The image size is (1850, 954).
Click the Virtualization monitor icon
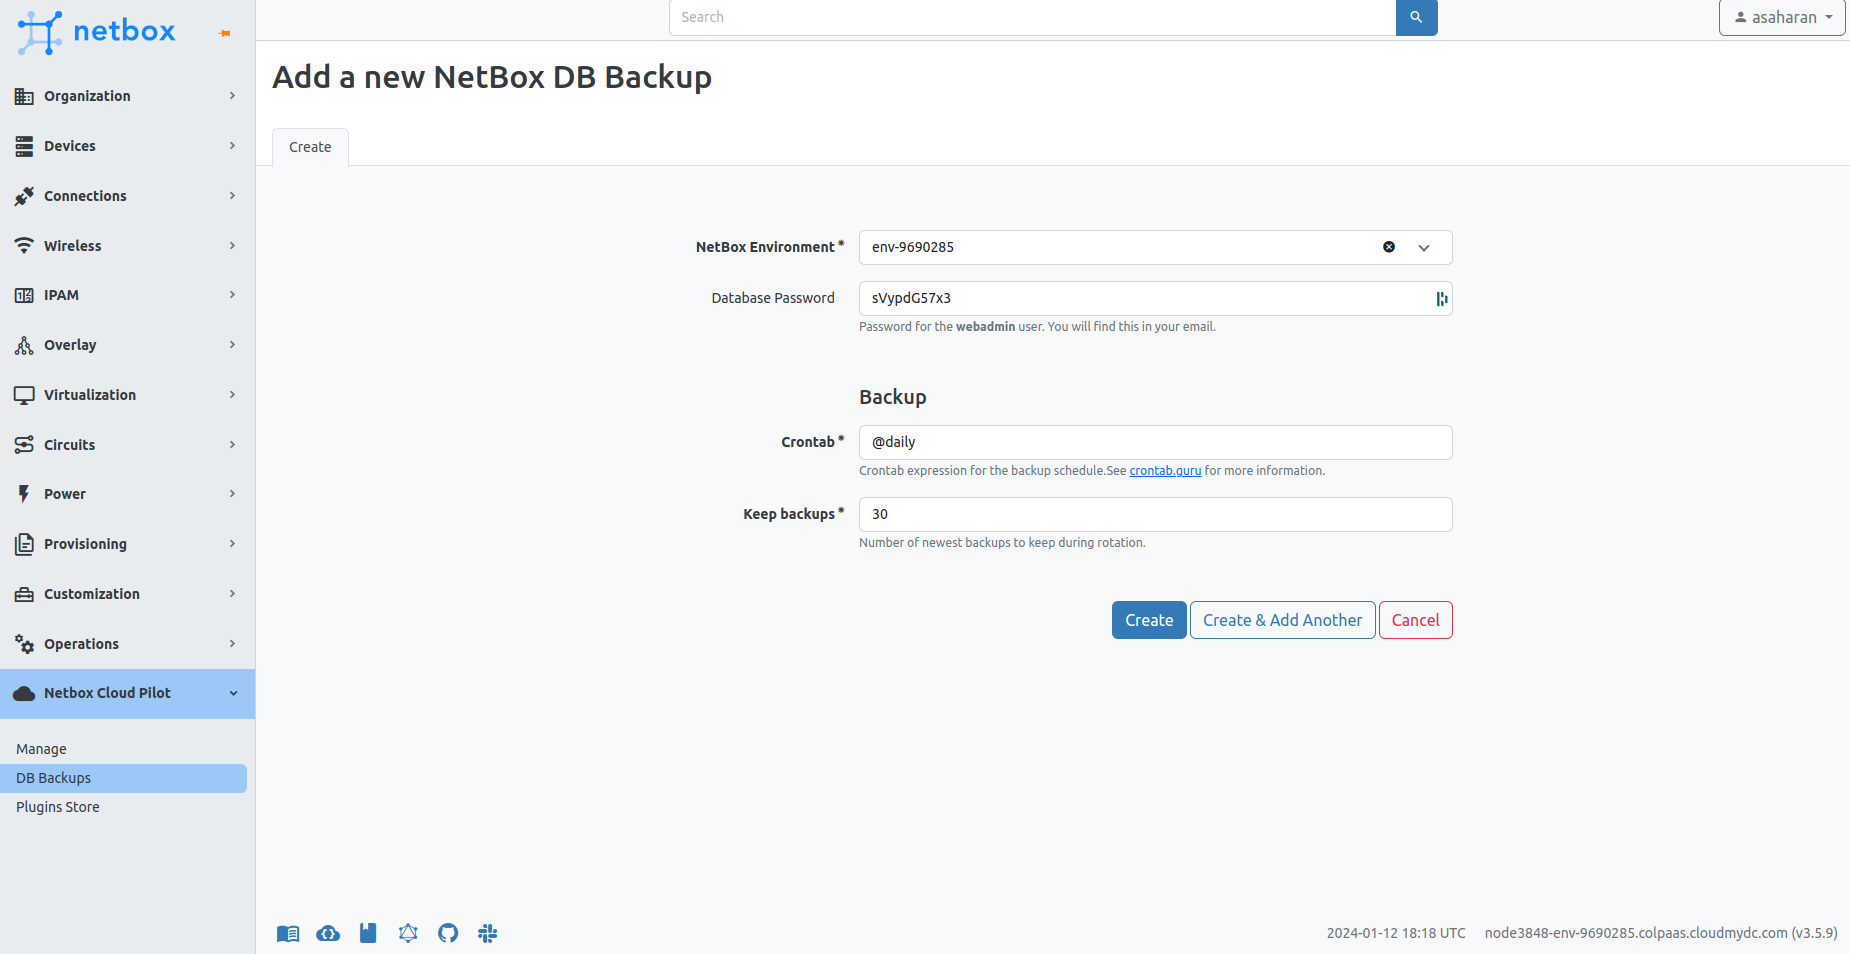click(24, 395)
